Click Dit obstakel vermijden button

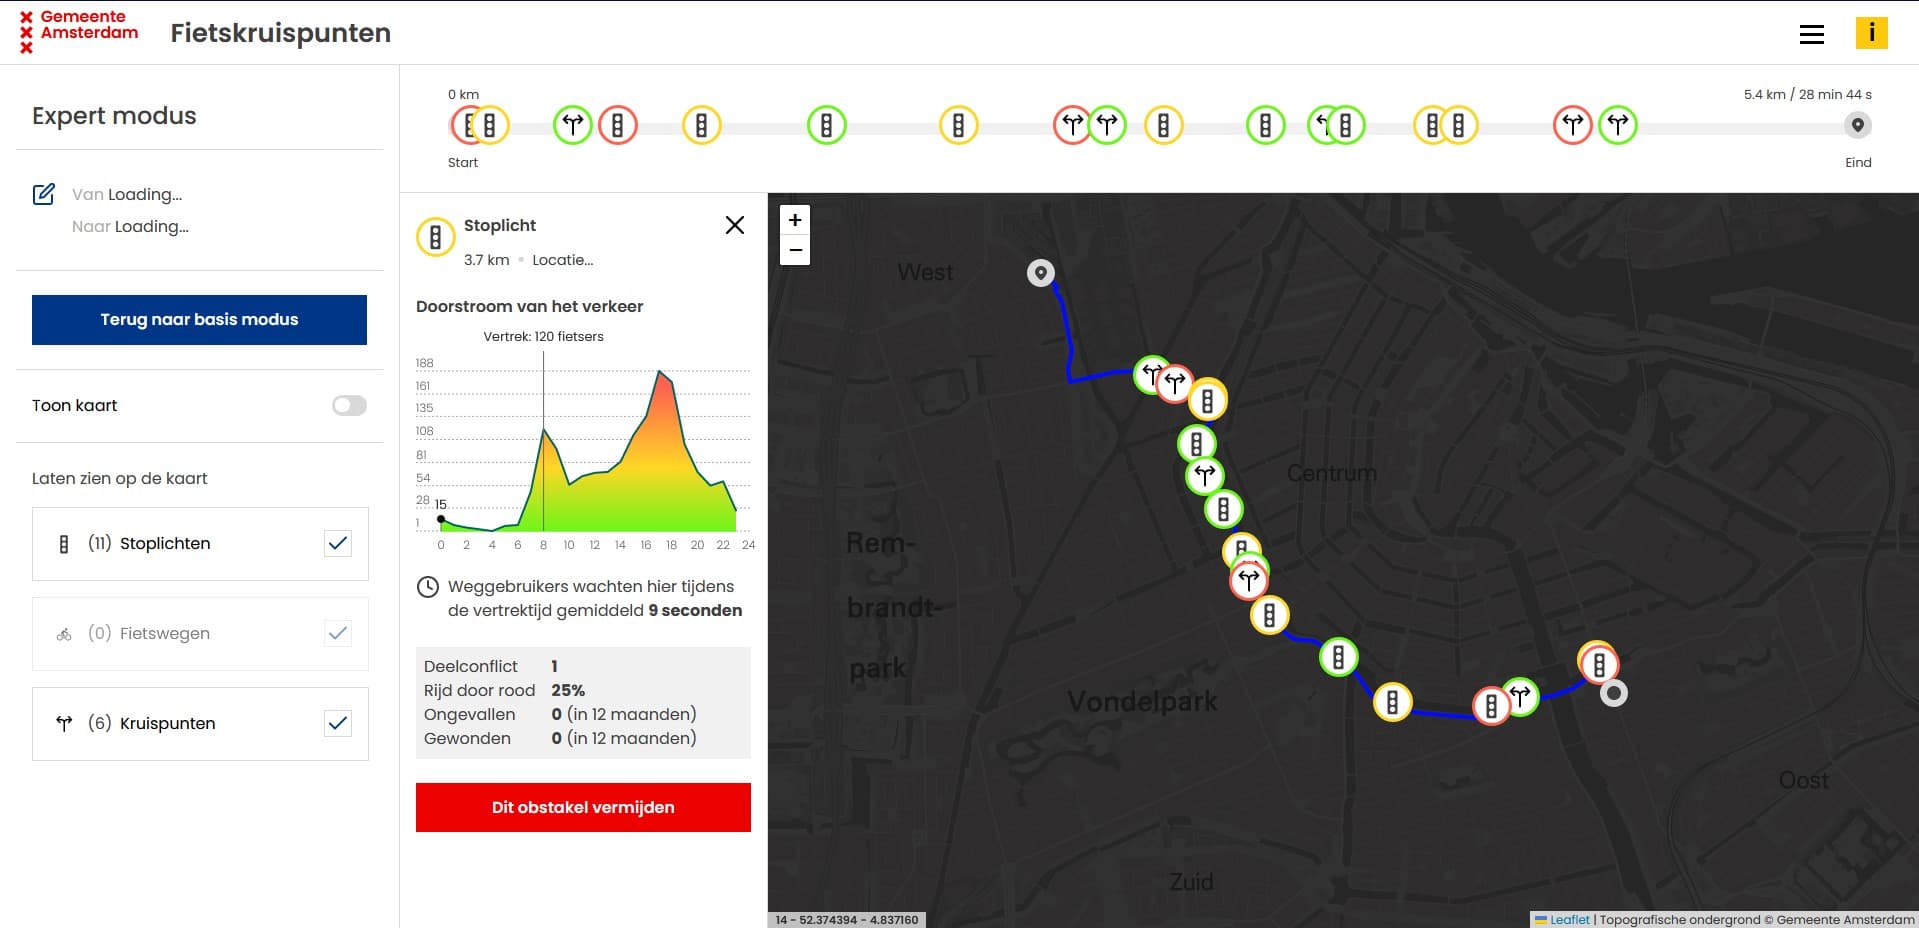coord(583,807)
